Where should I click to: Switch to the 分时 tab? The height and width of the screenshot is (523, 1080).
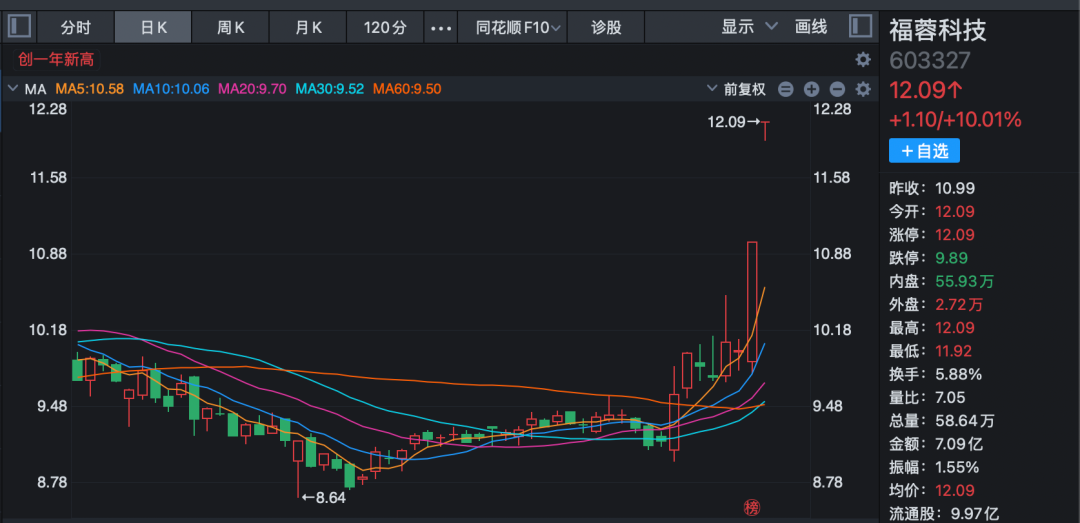point(75,28)
